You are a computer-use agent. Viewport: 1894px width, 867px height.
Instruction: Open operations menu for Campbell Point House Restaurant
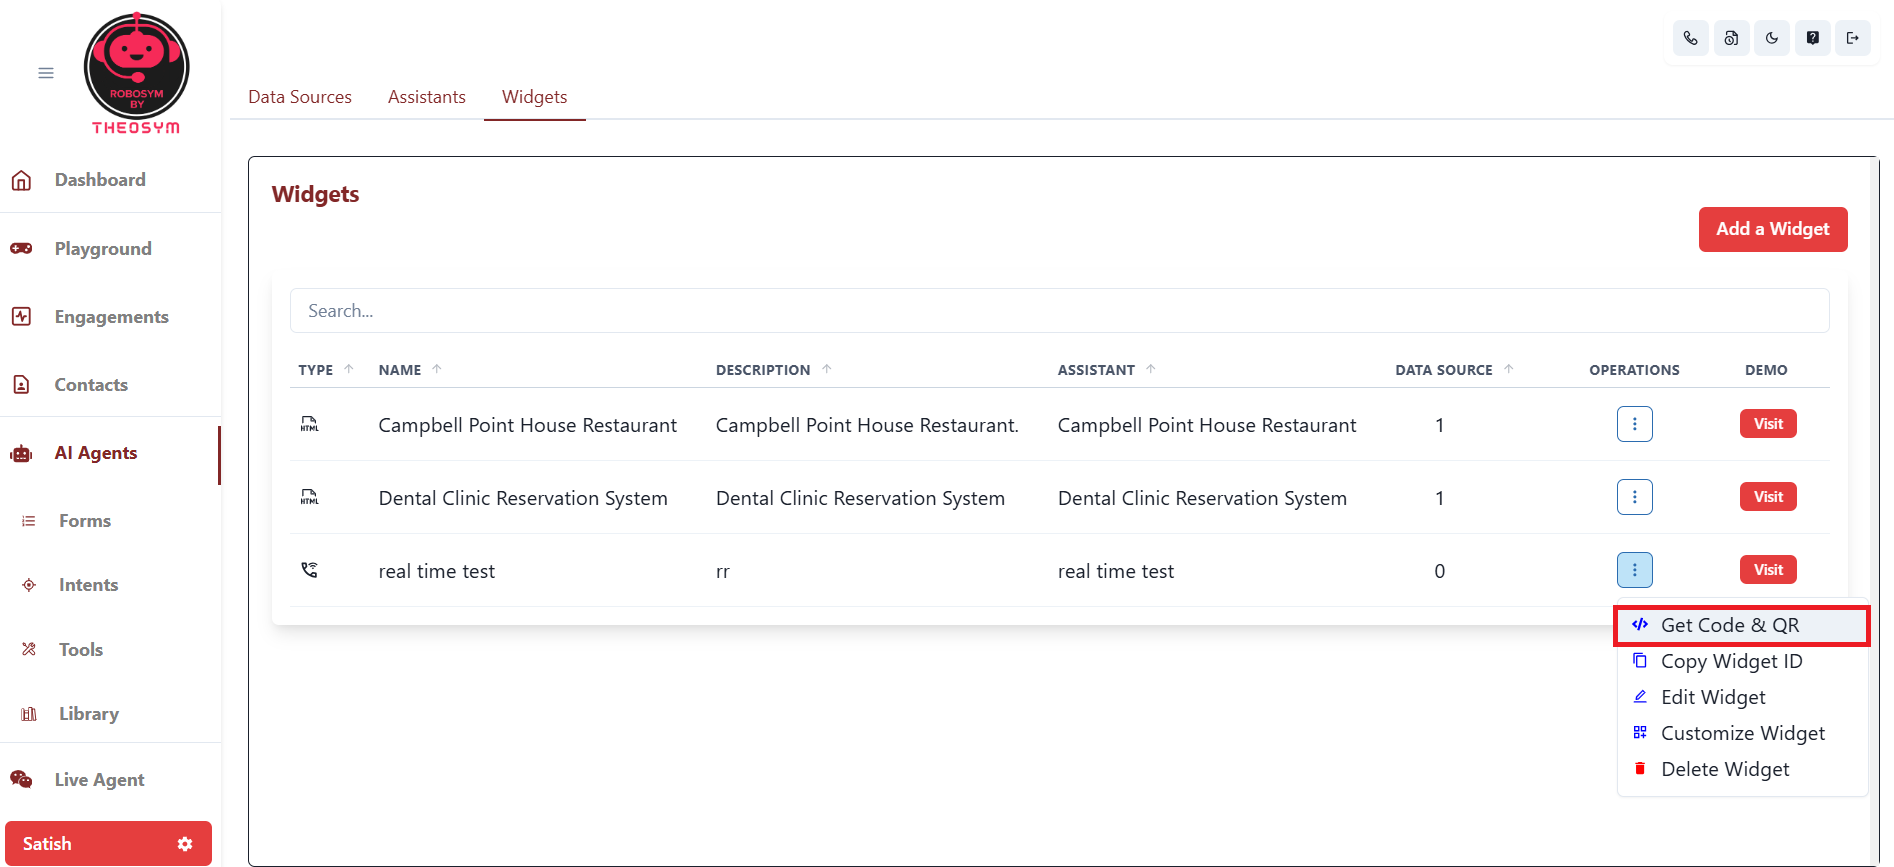tap(1635, 424)
